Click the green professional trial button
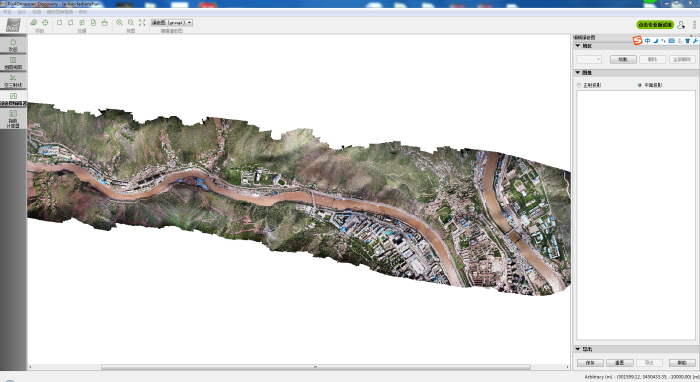The height and width of the screenshot is (382, 700). coord(655,25)
